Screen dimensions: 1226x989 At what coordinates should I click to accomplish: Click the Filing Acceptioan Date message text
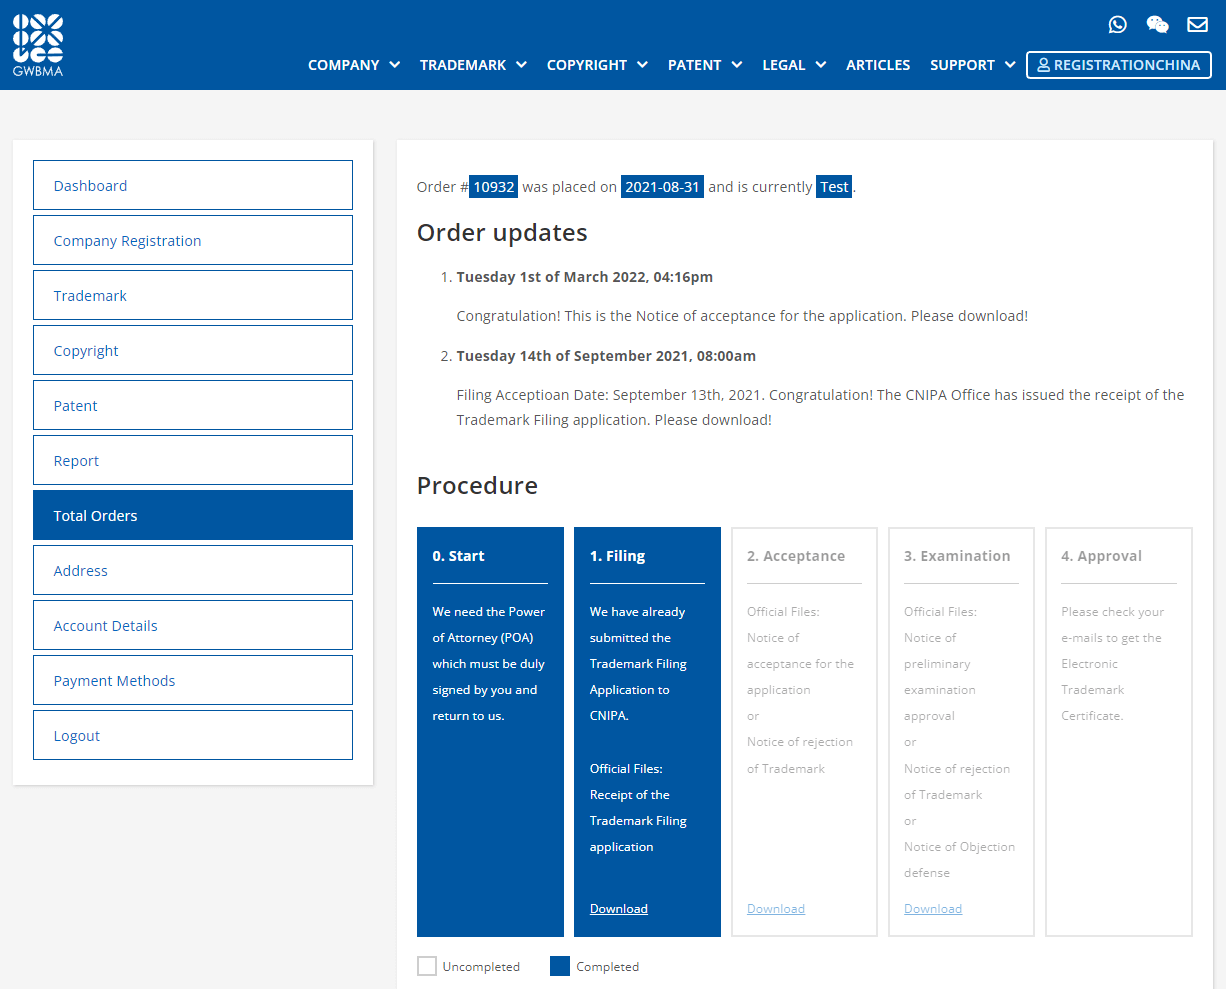point(820,407)
